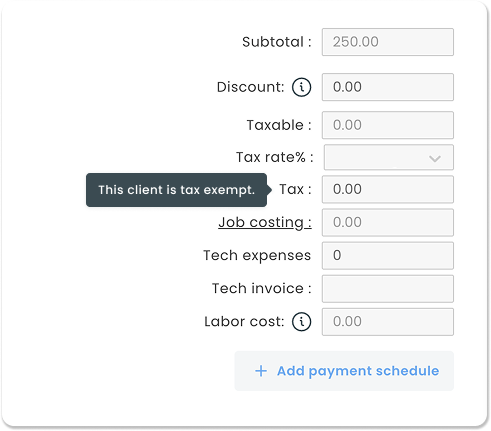
Task: Click the empty Tech invoice field
Action: click(388, 289)
